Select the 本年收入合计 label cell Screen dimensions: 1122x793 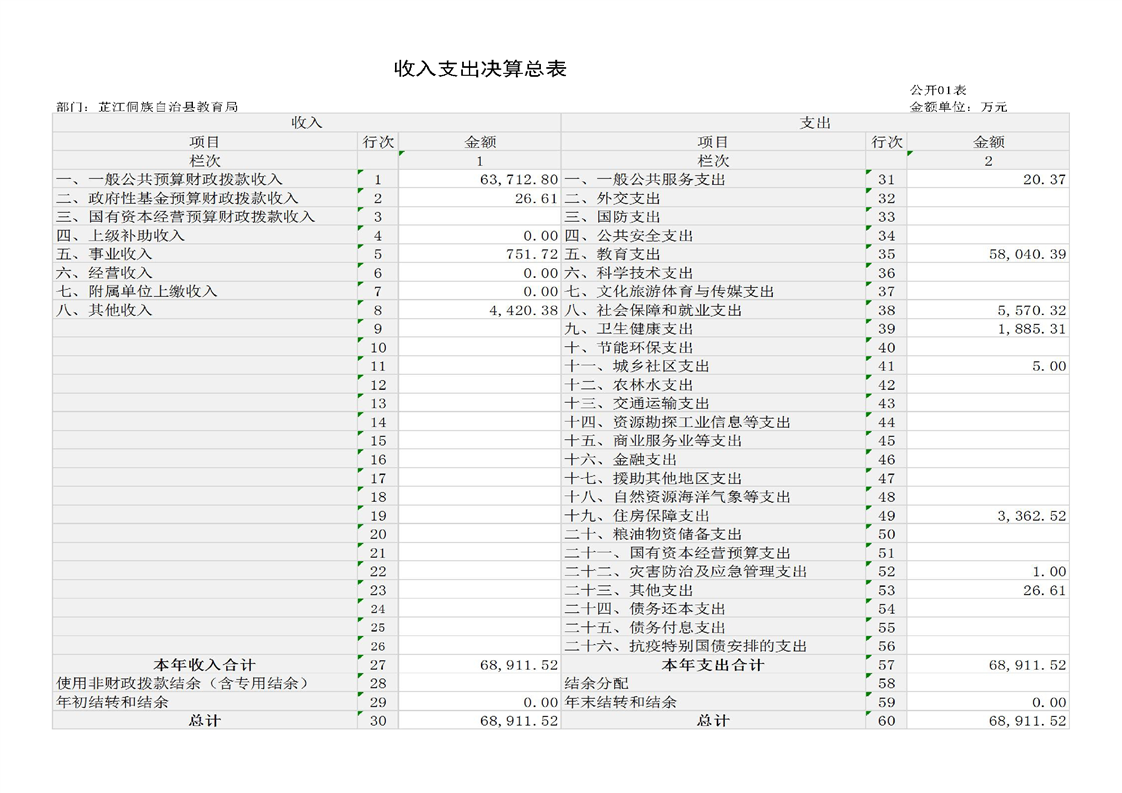pos(204,665)
